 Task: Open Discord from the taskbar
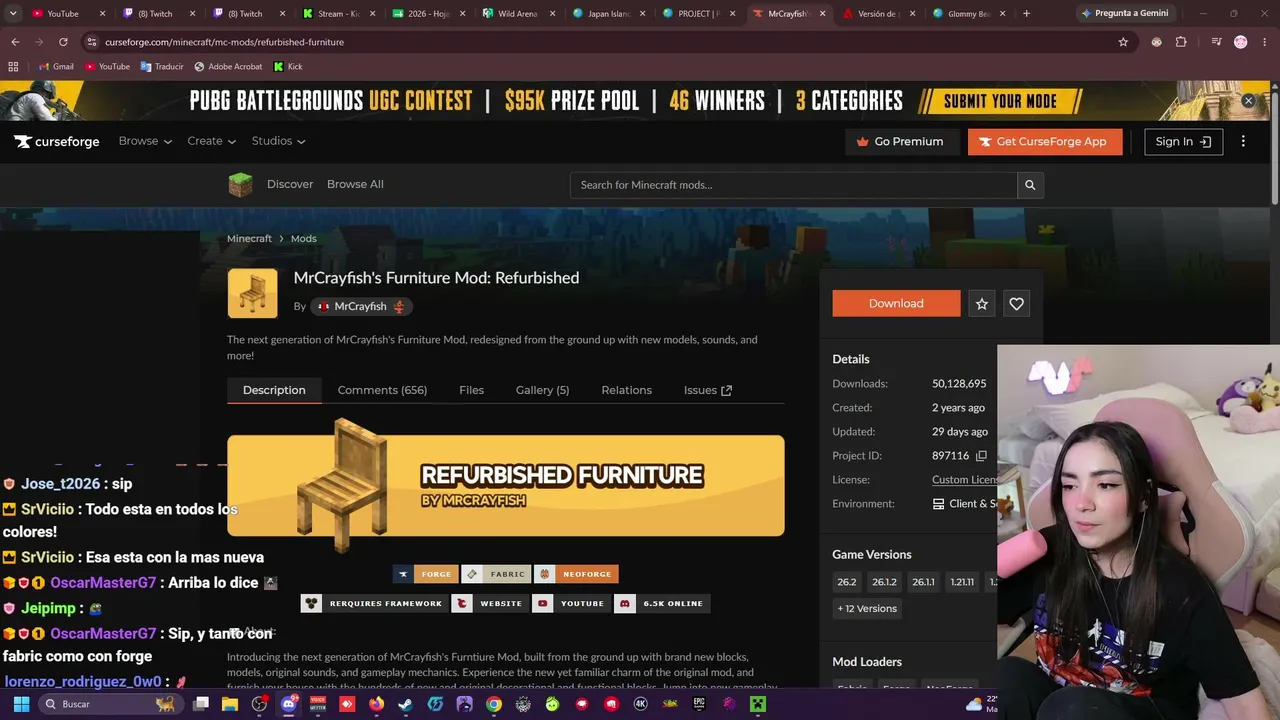(x=289, y=704)
